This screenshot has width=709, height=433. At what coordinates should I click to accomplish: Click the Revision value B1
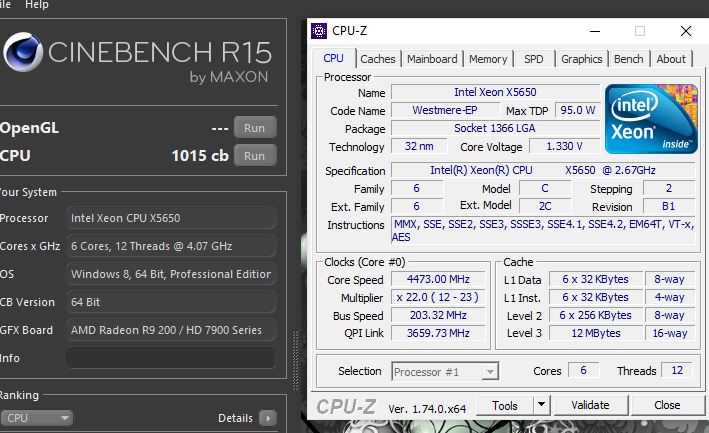pyautogui.click(x=668, y=207)
